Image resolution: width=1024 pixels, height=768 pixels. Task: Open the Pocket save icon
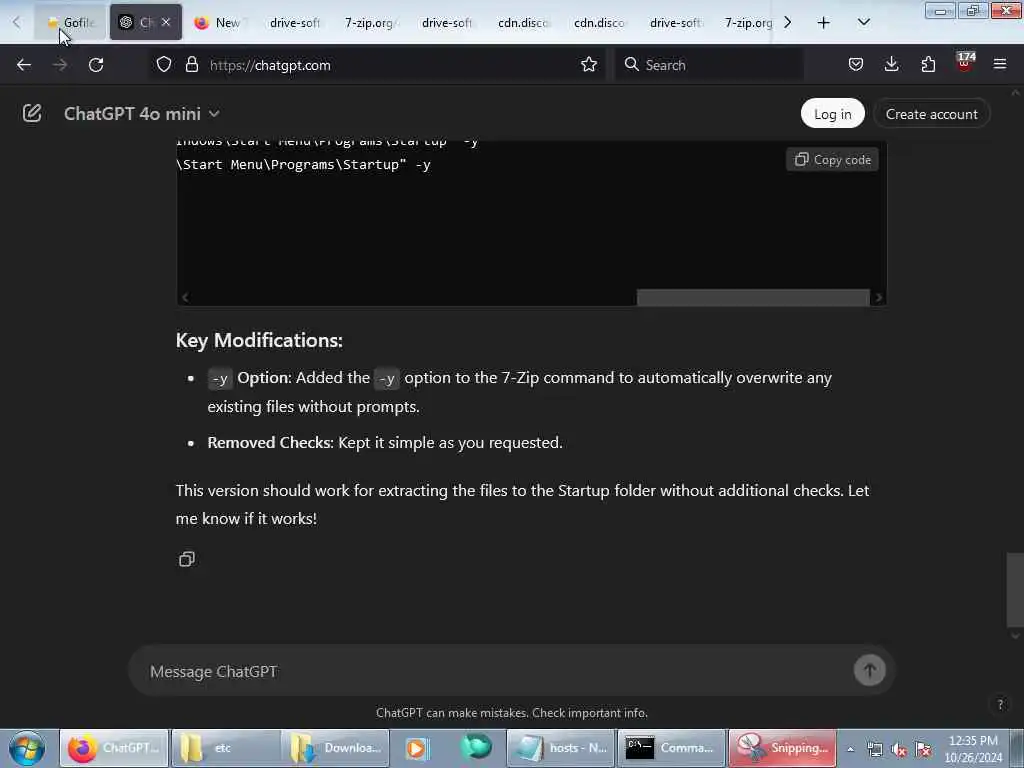pos(856,65)
